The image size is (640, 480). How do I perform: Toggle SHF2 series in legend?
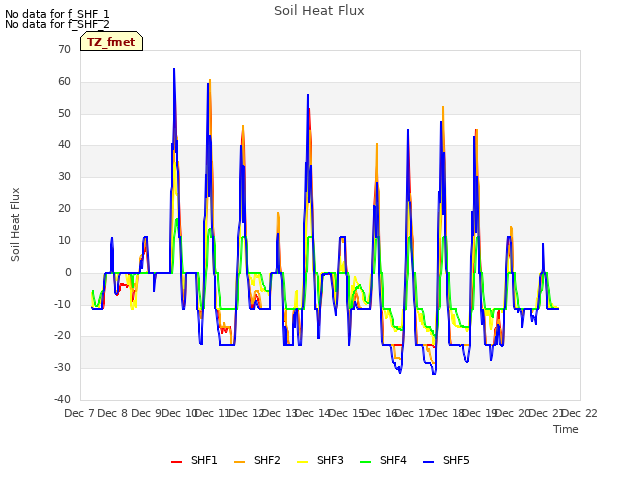(257, 460)
